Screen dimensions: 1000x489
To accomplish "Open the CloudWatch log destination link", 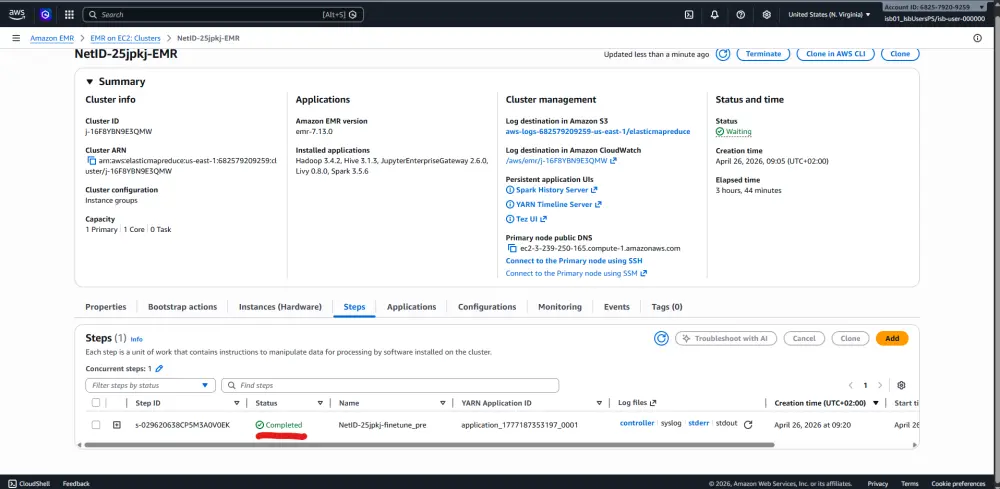I will 561,161.
